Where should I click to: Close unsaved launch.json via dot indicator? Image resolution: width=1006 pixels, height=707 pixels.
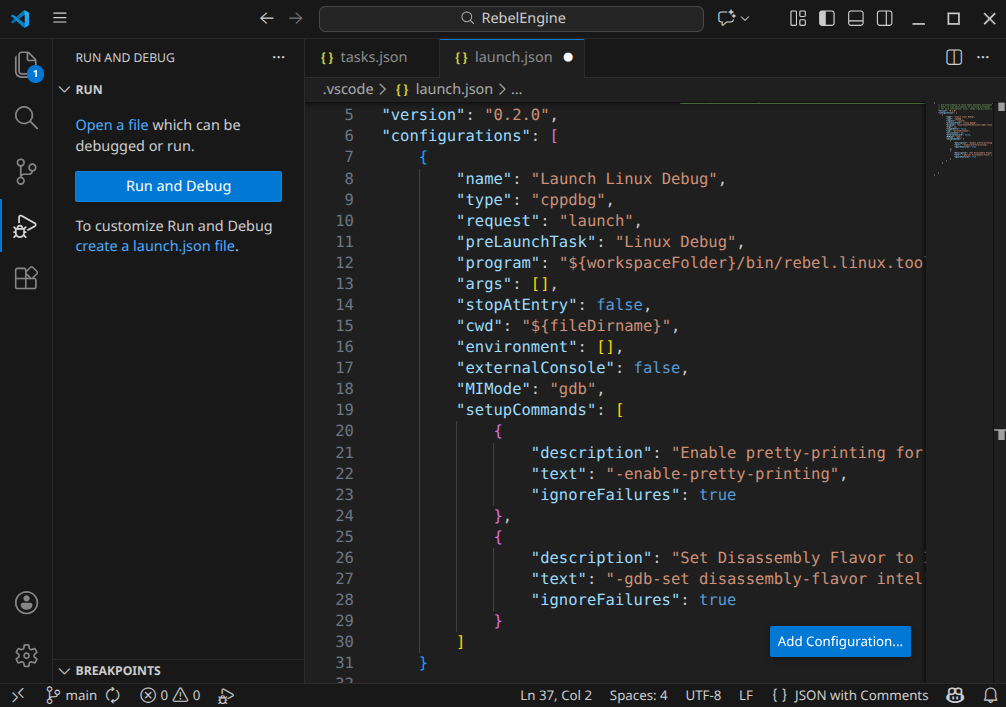tap(568, 57)
